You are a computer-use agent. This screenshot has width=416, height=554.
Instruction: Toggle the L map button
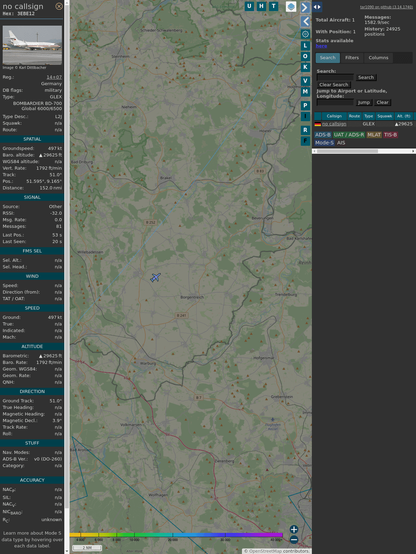tap(305, 46)
